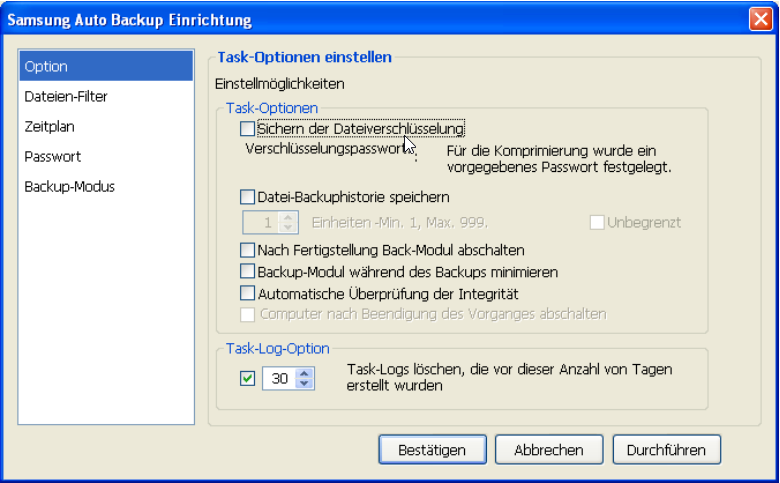Screen dimensions: 780x483
Task: Click the Task-Optionen einstellen heading
Action: tap(304, 57)
